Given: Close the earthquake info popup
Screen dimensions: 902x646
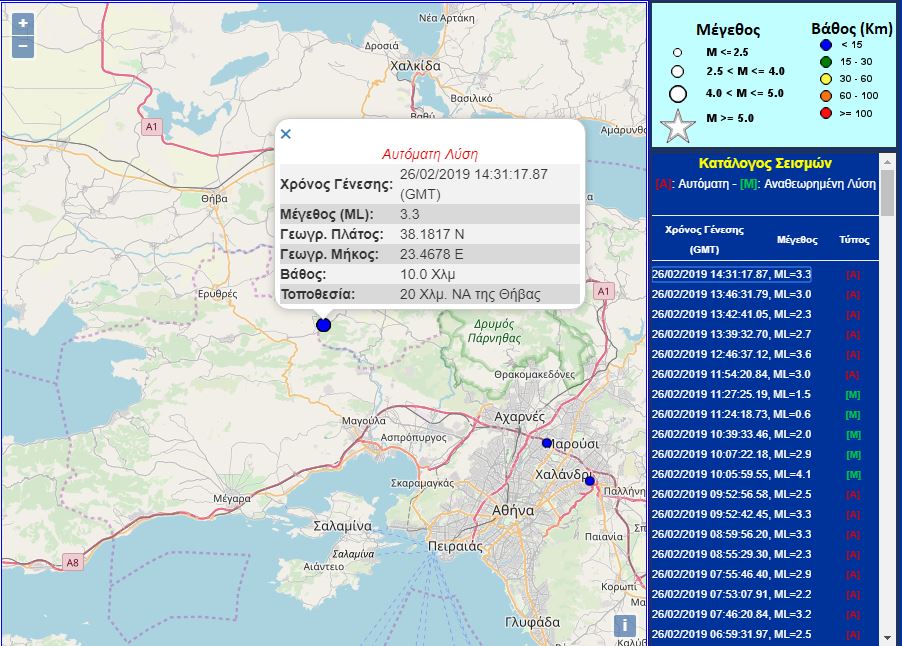Looking at the screenshot, I should click(286, 133).
